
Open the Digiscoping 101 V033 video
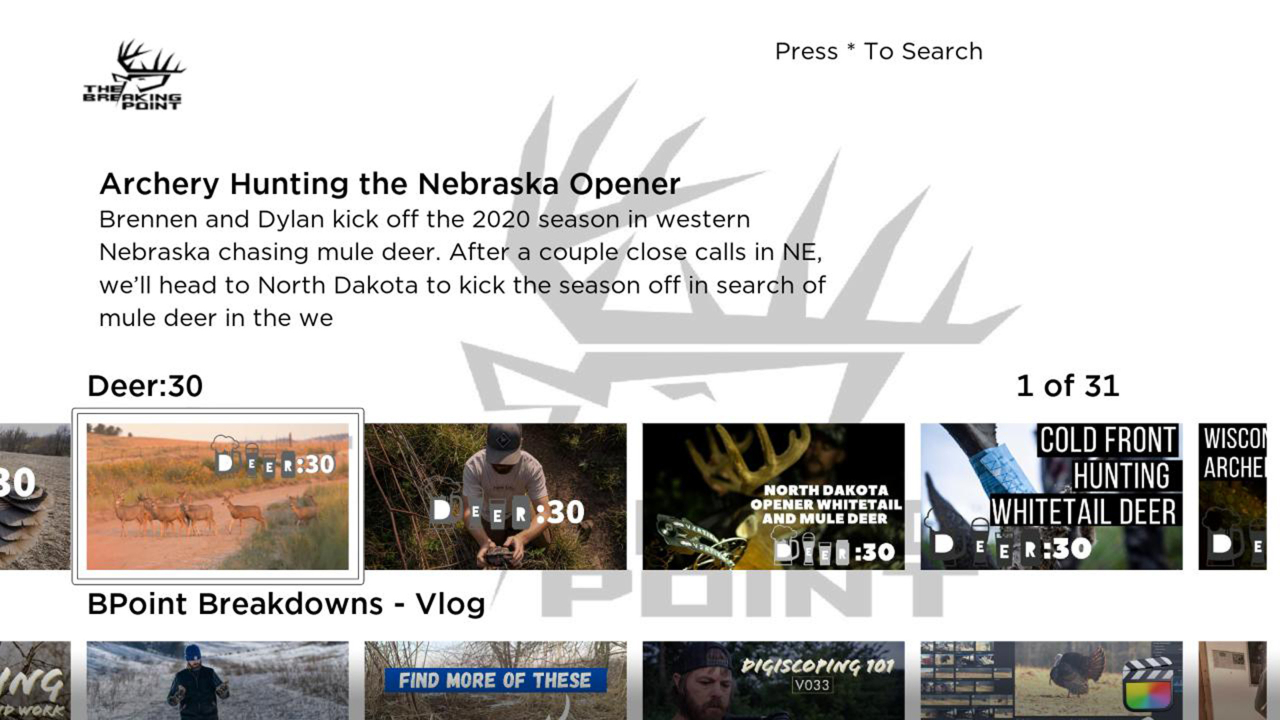(773, 681)
